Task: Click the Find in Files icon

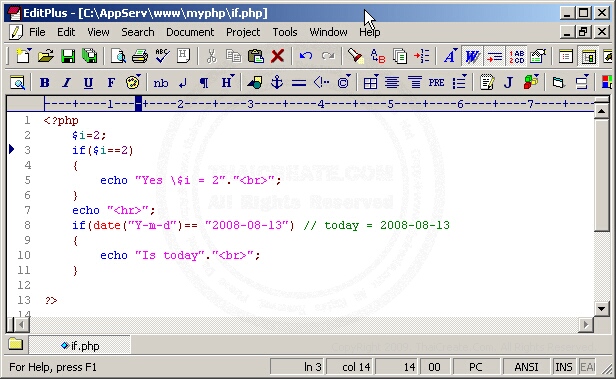Action: coord(400,56)
